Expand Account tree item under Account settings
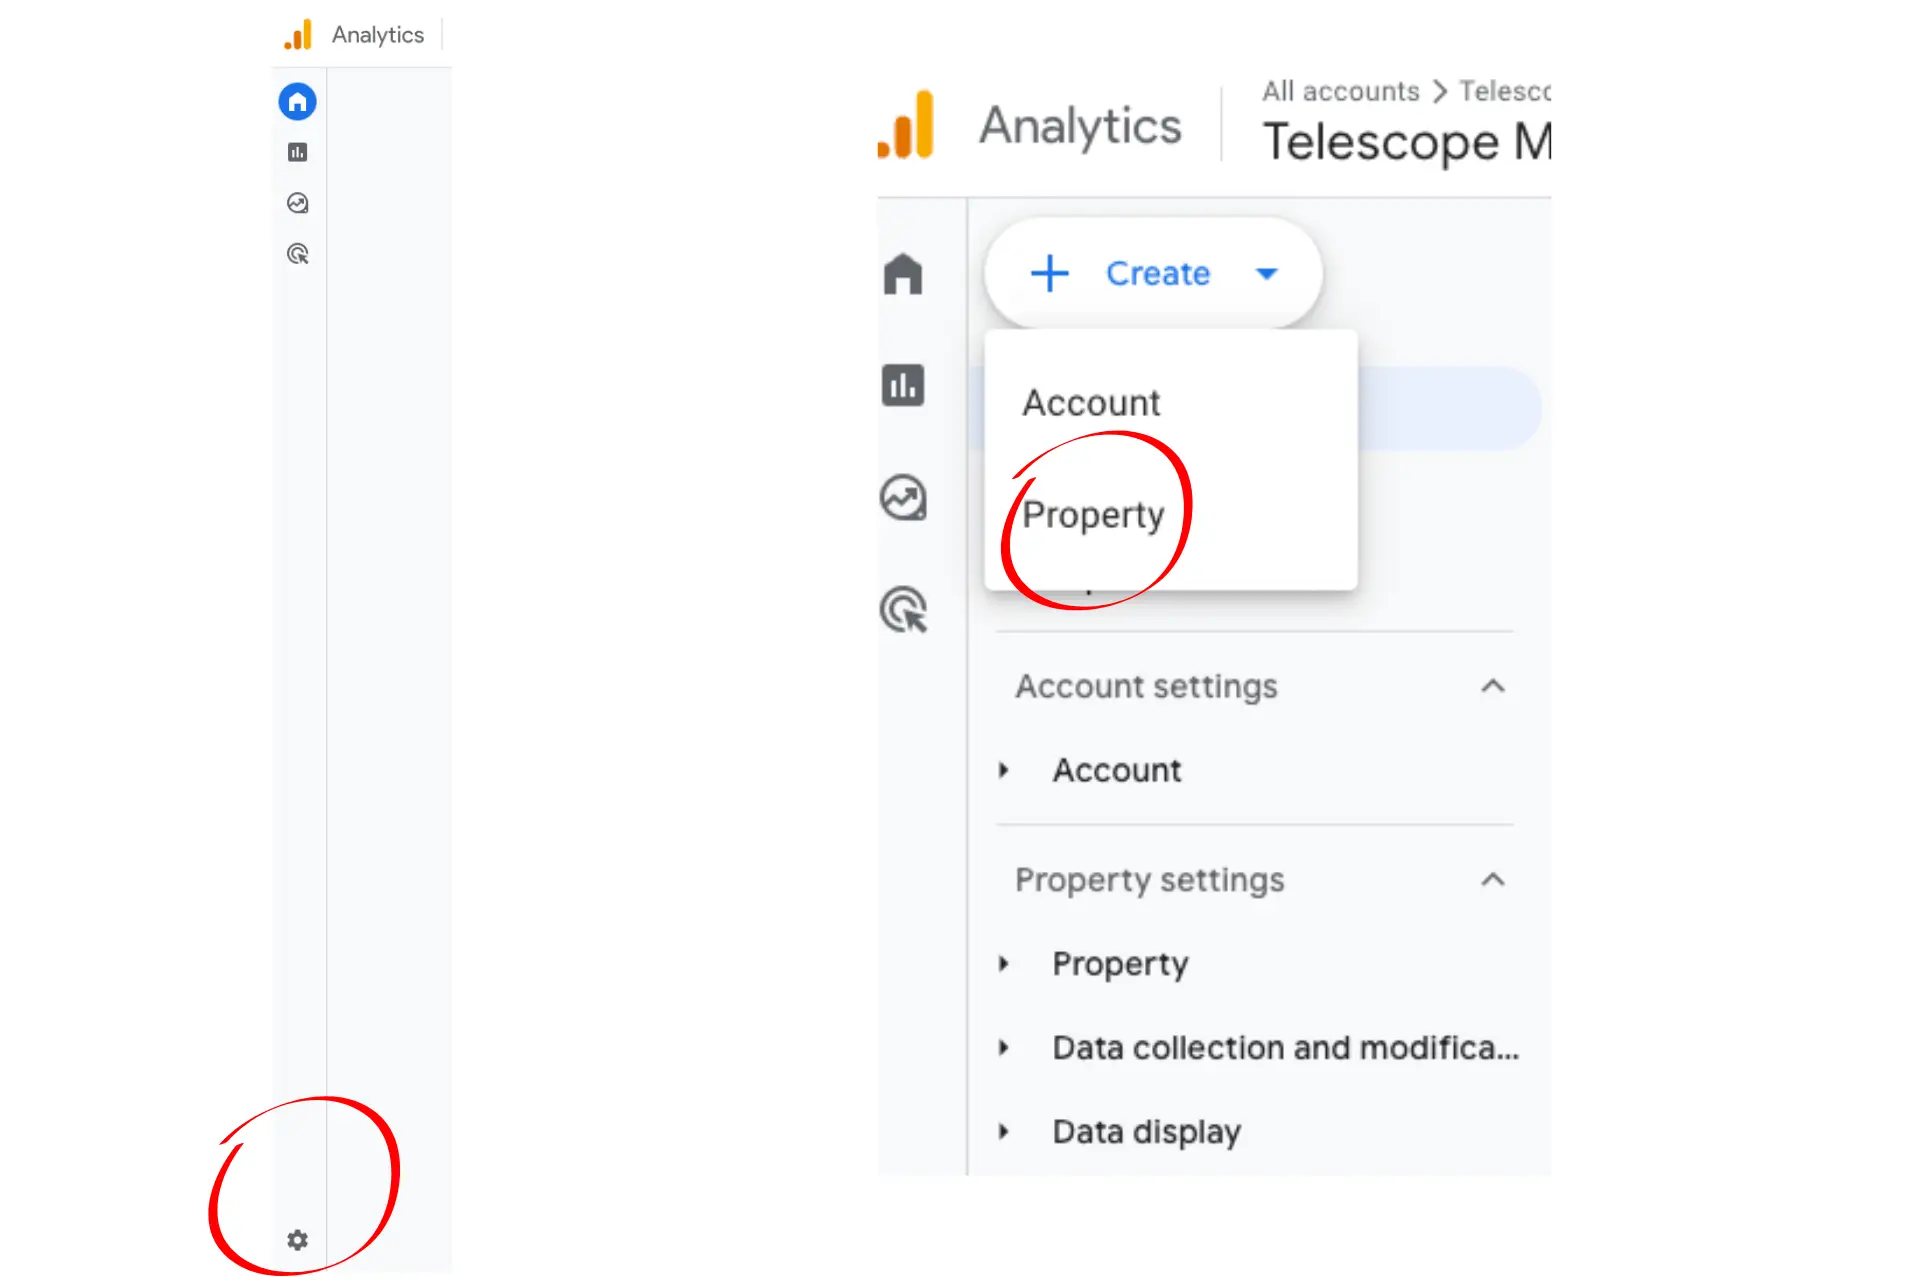 1004,770
